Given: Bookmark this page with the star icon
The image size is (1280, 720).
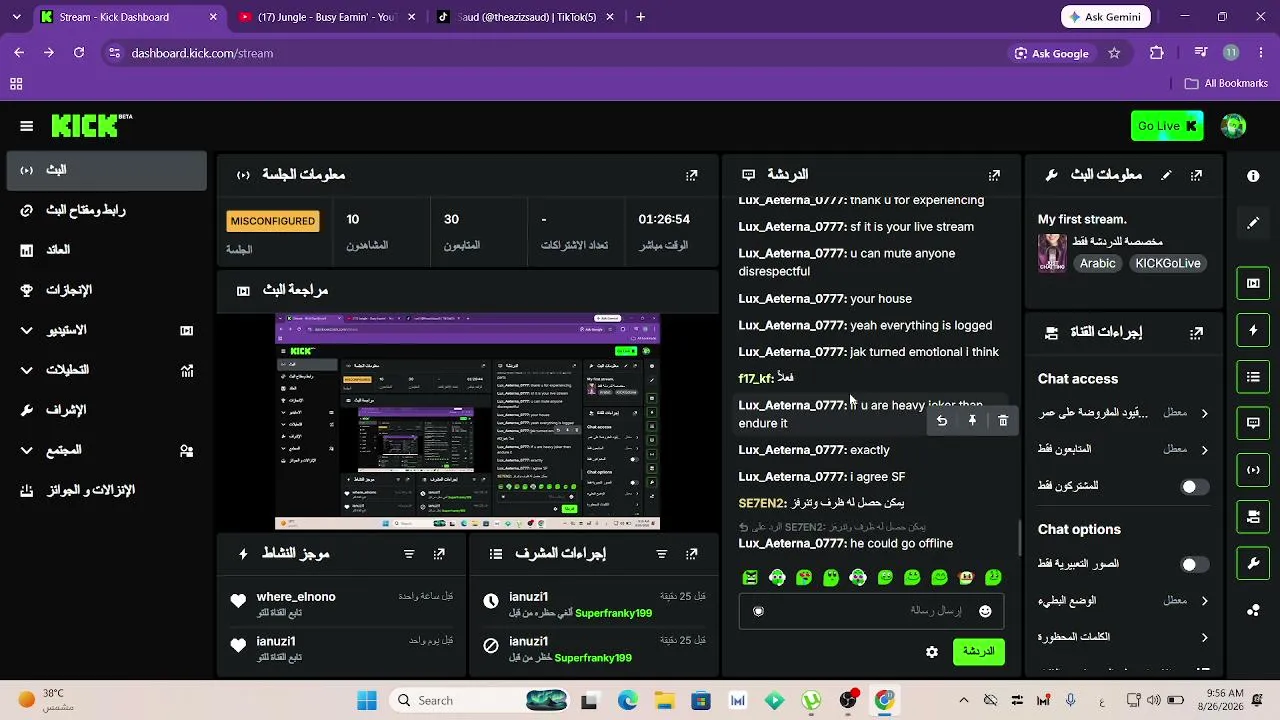Looking at the screenshot, I should [x=1114, y=53].
